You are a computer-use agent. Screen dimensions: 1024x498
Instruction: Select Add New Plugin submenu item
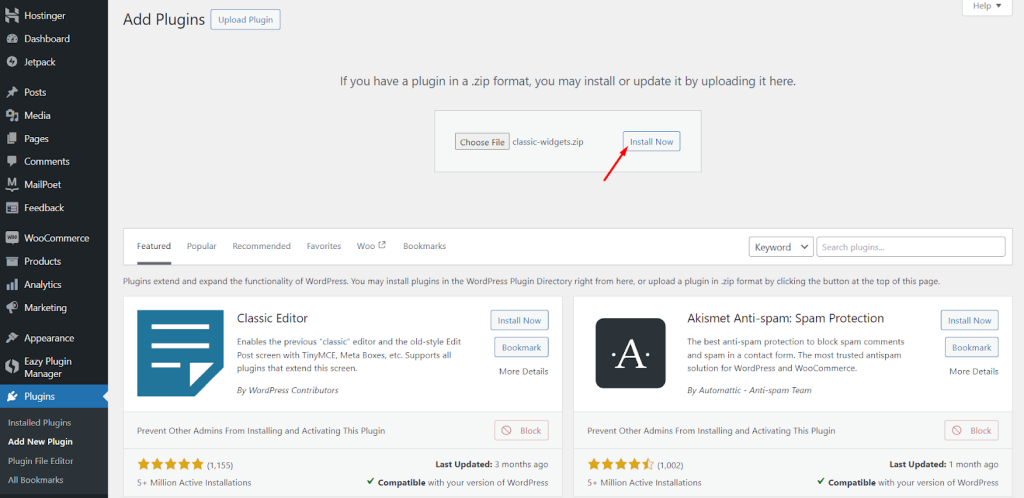pyautogui.click(x=40, y=441)
